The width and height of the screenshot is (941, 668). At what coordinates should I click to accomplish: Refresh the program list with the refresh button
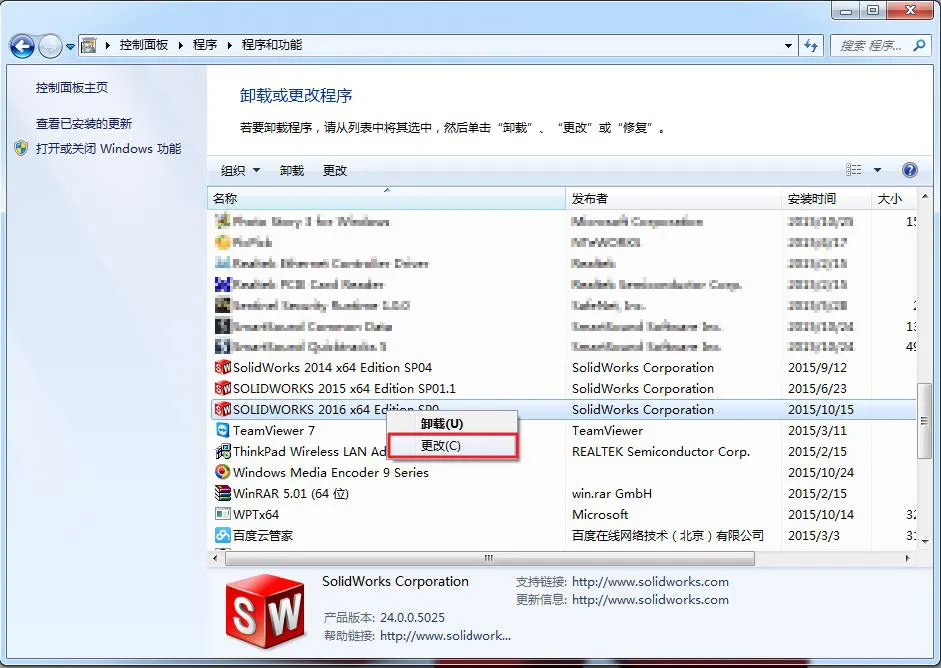[811, 46]
